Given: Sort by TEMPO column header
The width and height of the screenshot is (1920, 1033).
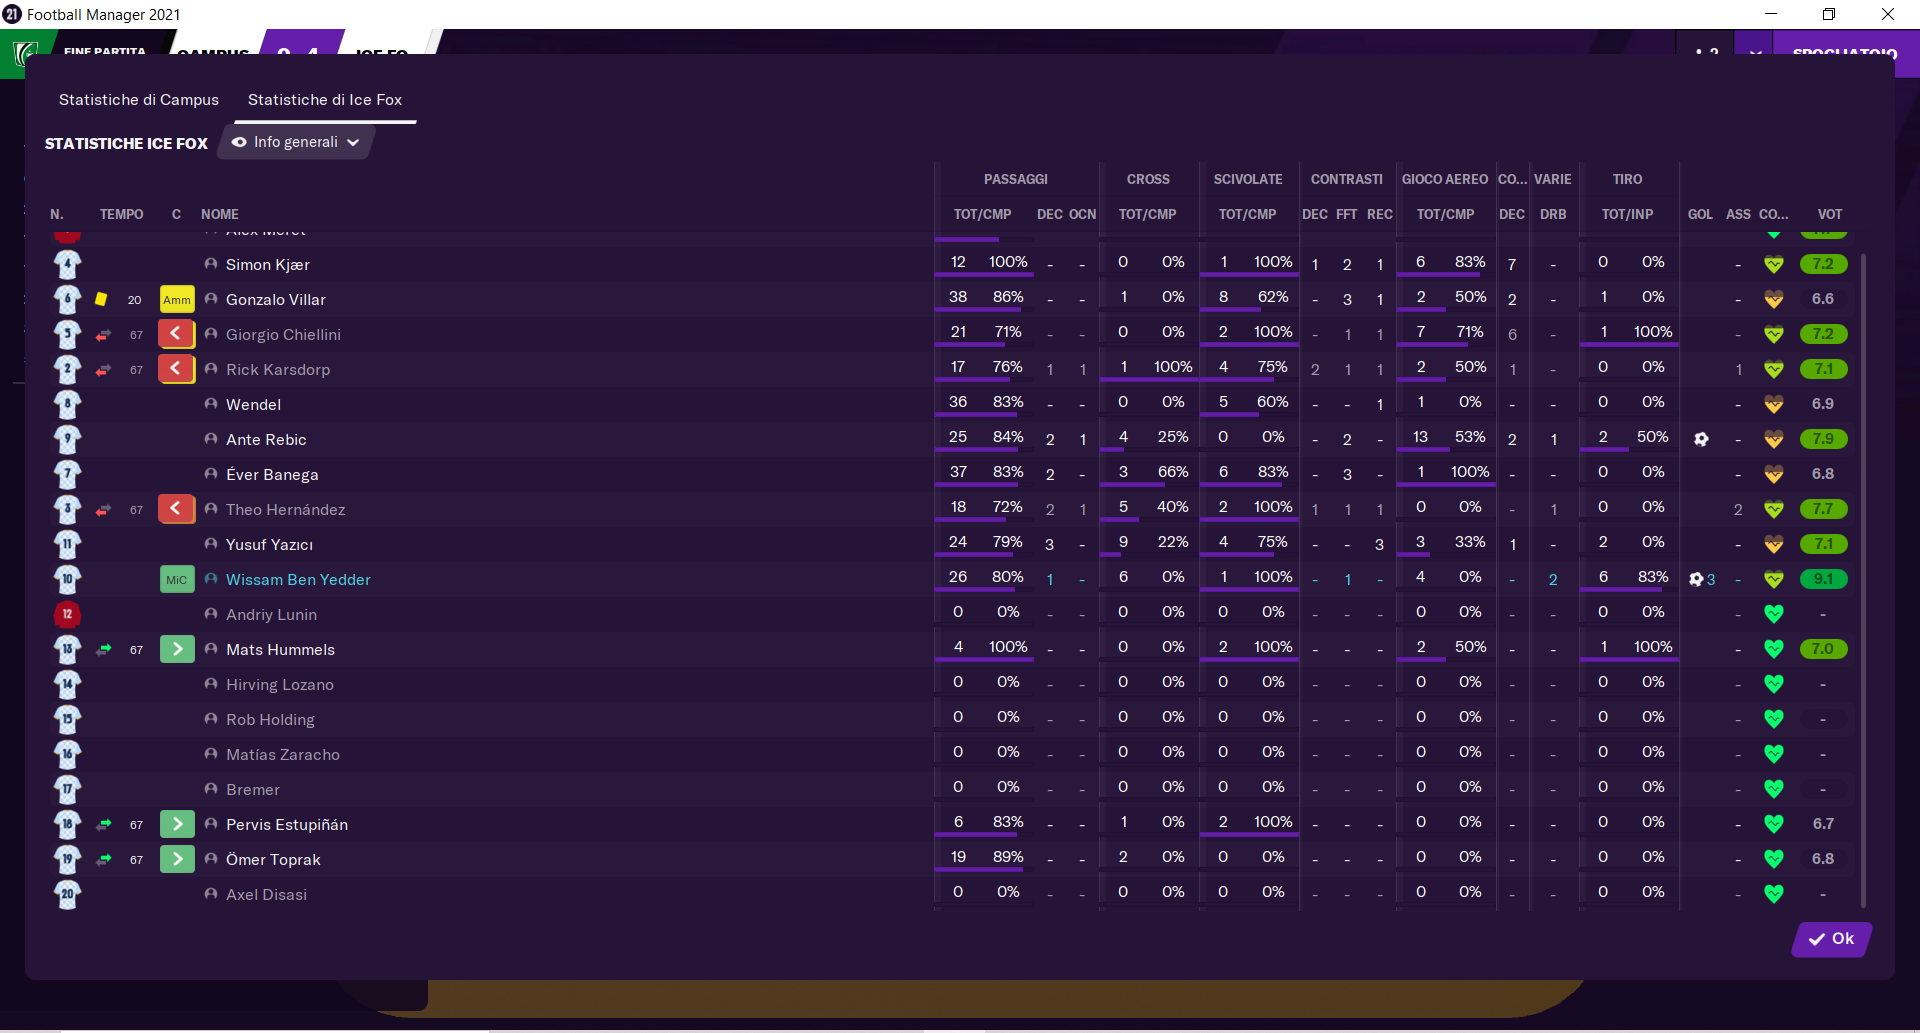Looking at the screenshot, I should click(x=122, y=214).
